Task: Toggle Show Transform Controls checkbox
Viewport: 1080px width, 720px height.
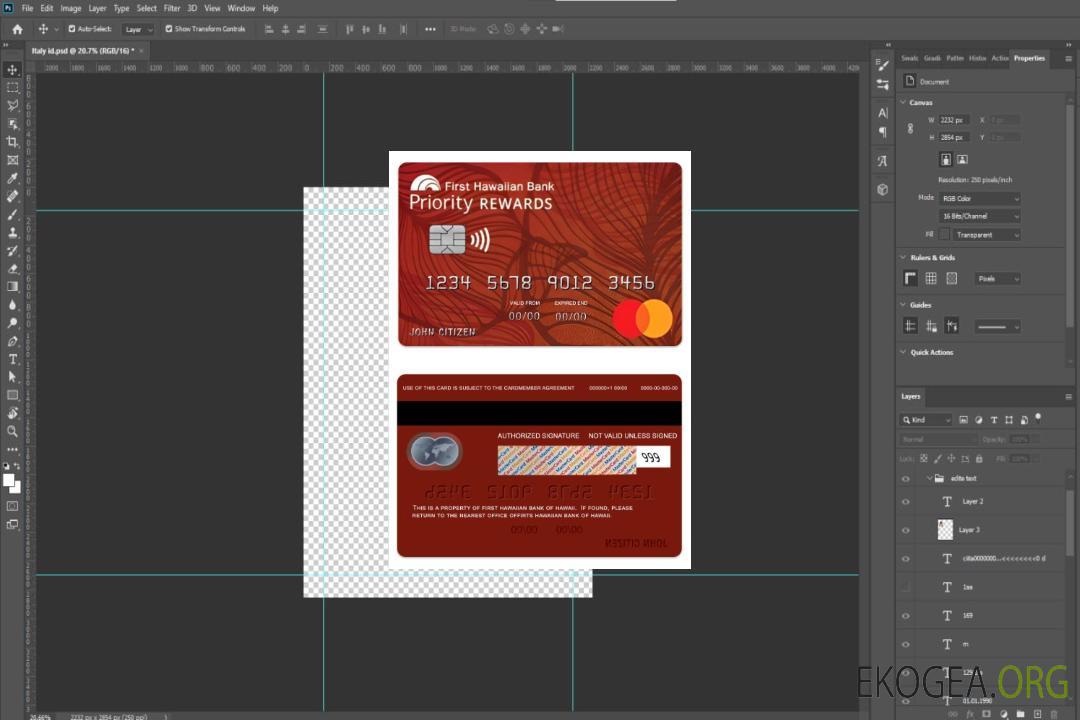Action: tap(169, 29)
